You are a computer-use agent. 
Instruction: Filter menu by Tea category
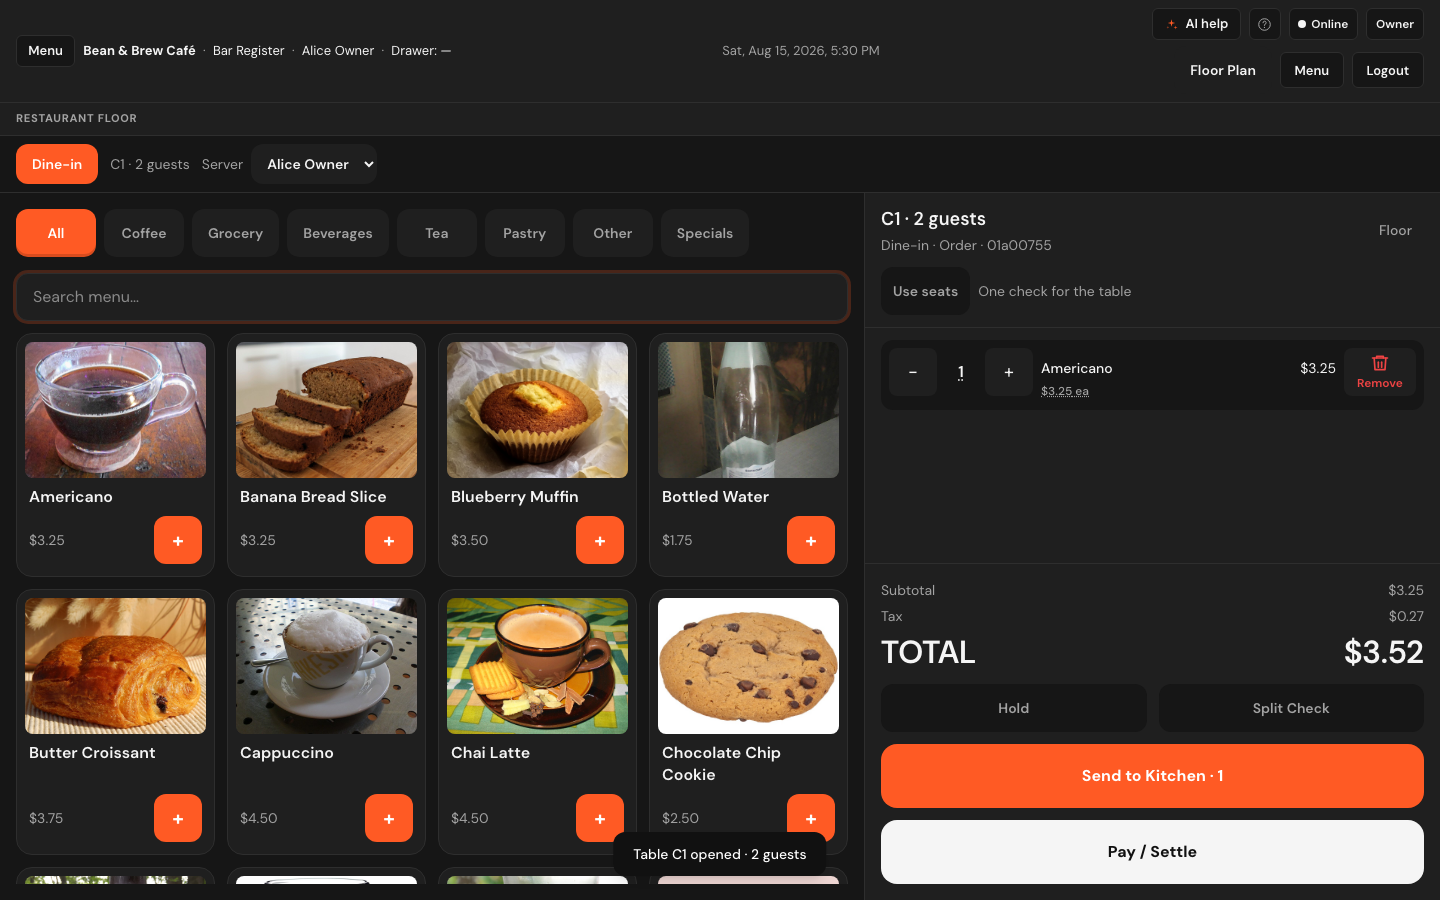click(437, 233)
